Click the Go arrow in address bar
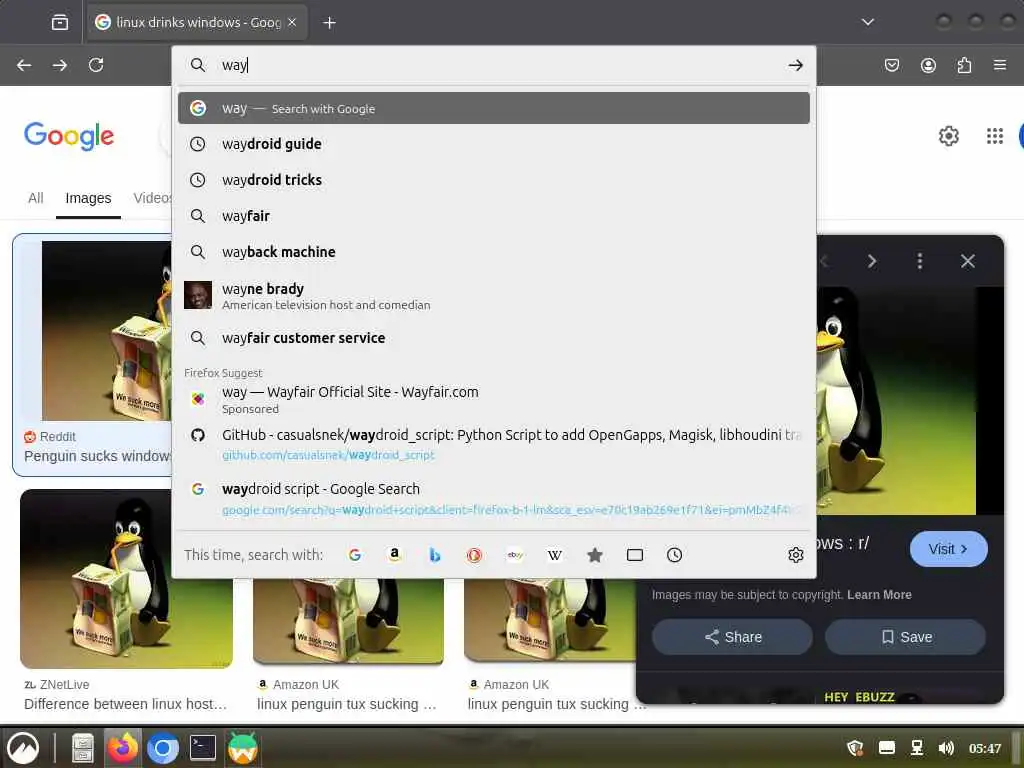Viewport: 1024px width, 768px height. [x=795, y=65]
